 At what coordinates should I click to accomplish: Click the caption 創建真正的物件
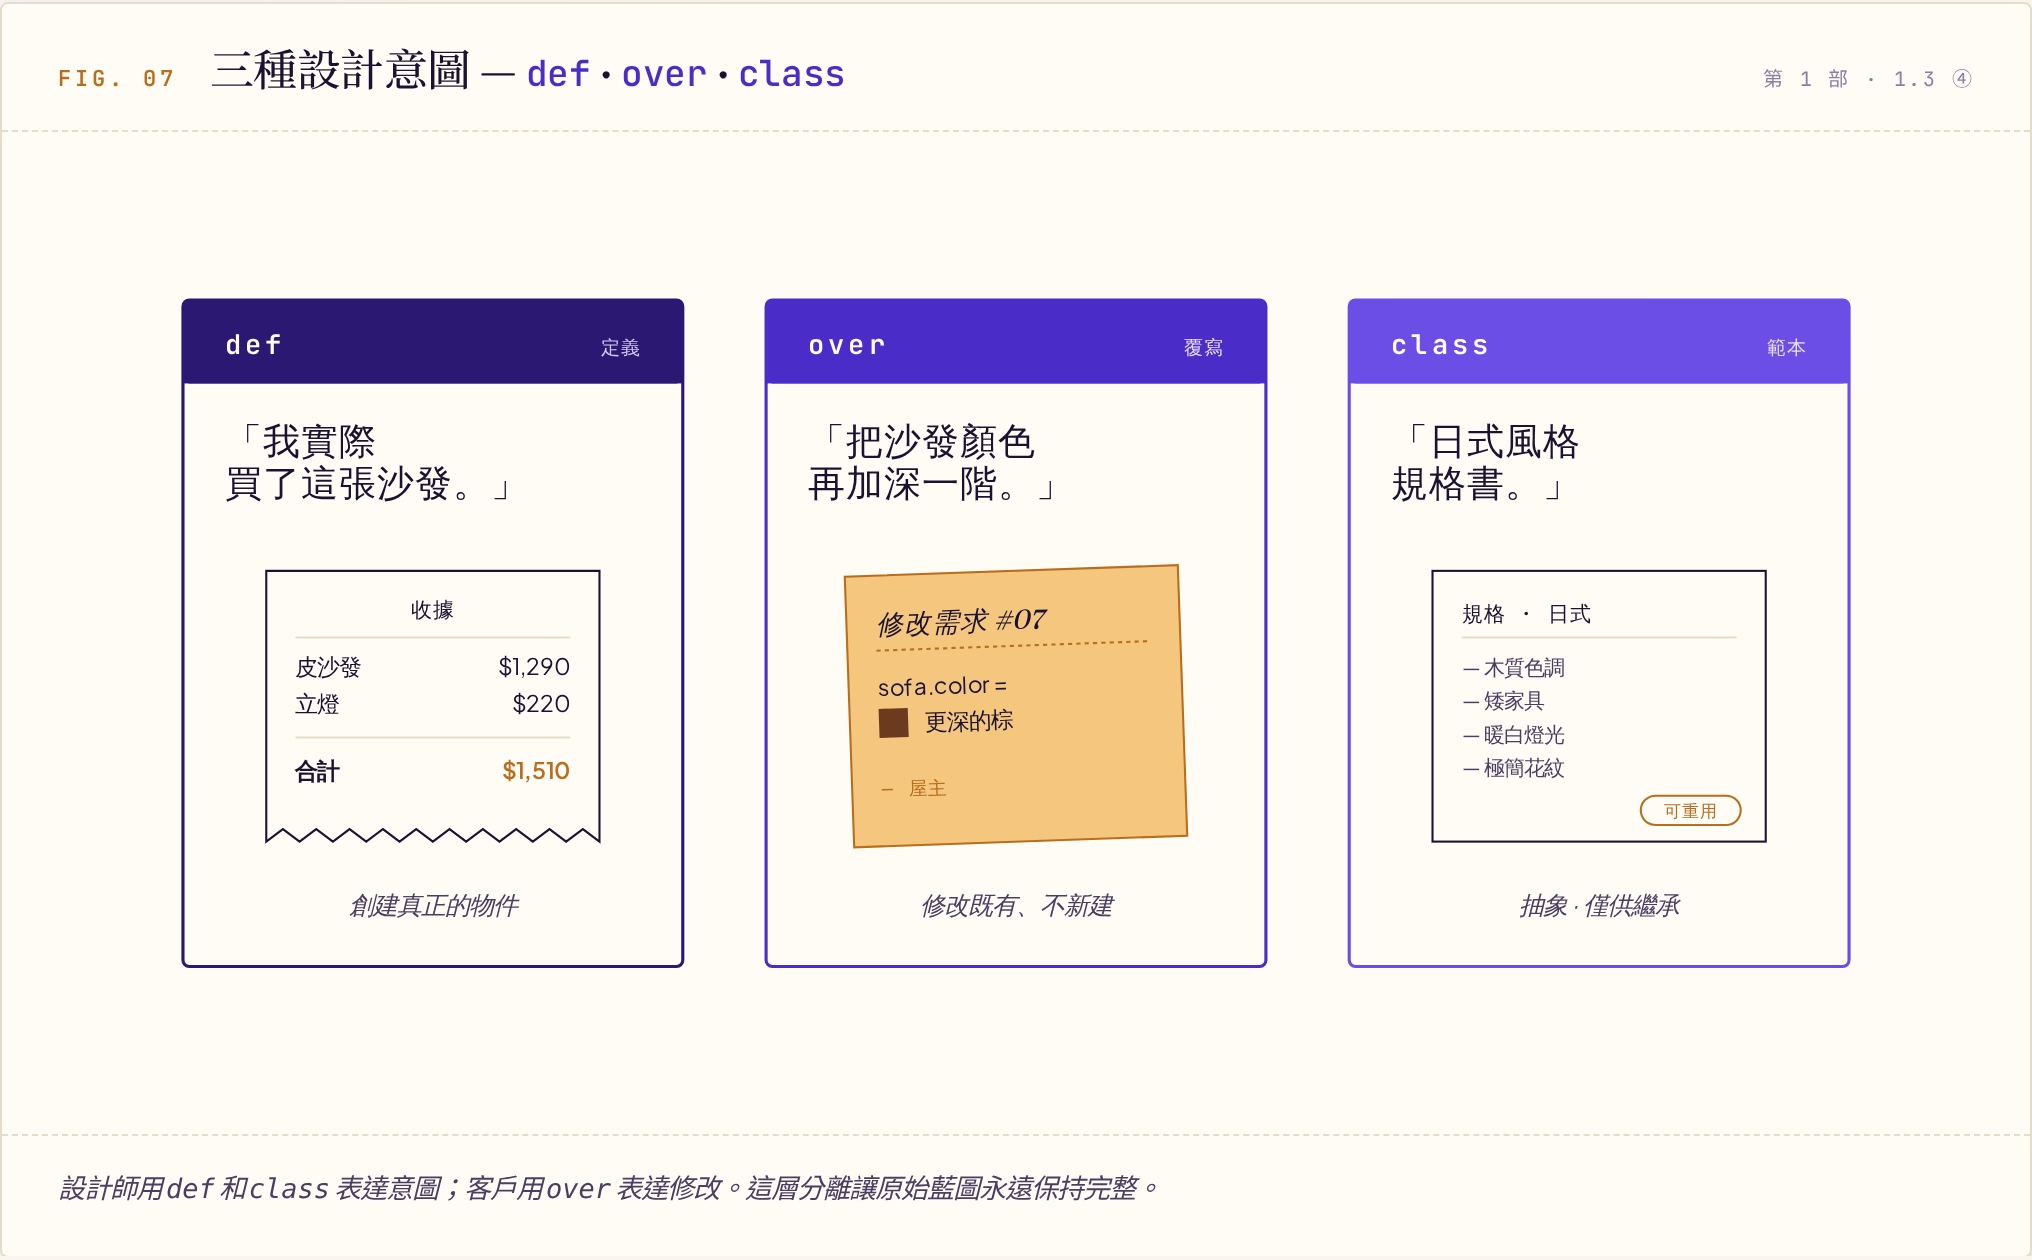433,906
